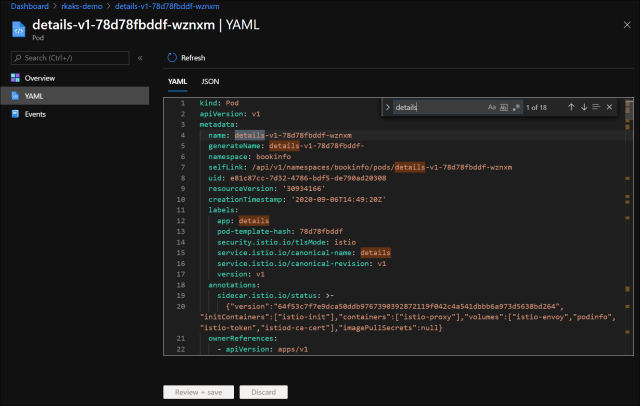Switch to the JSON tab
This screenshot has width=640, height=406.
[210, 82]
